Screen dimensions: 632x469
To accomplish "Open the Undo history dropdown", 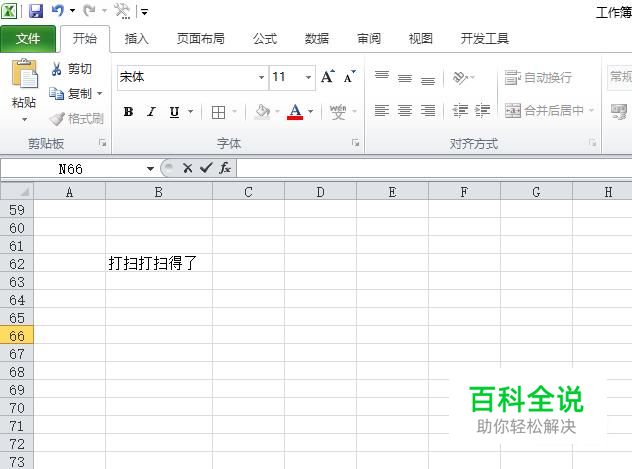I will click(x=72, y=11).
